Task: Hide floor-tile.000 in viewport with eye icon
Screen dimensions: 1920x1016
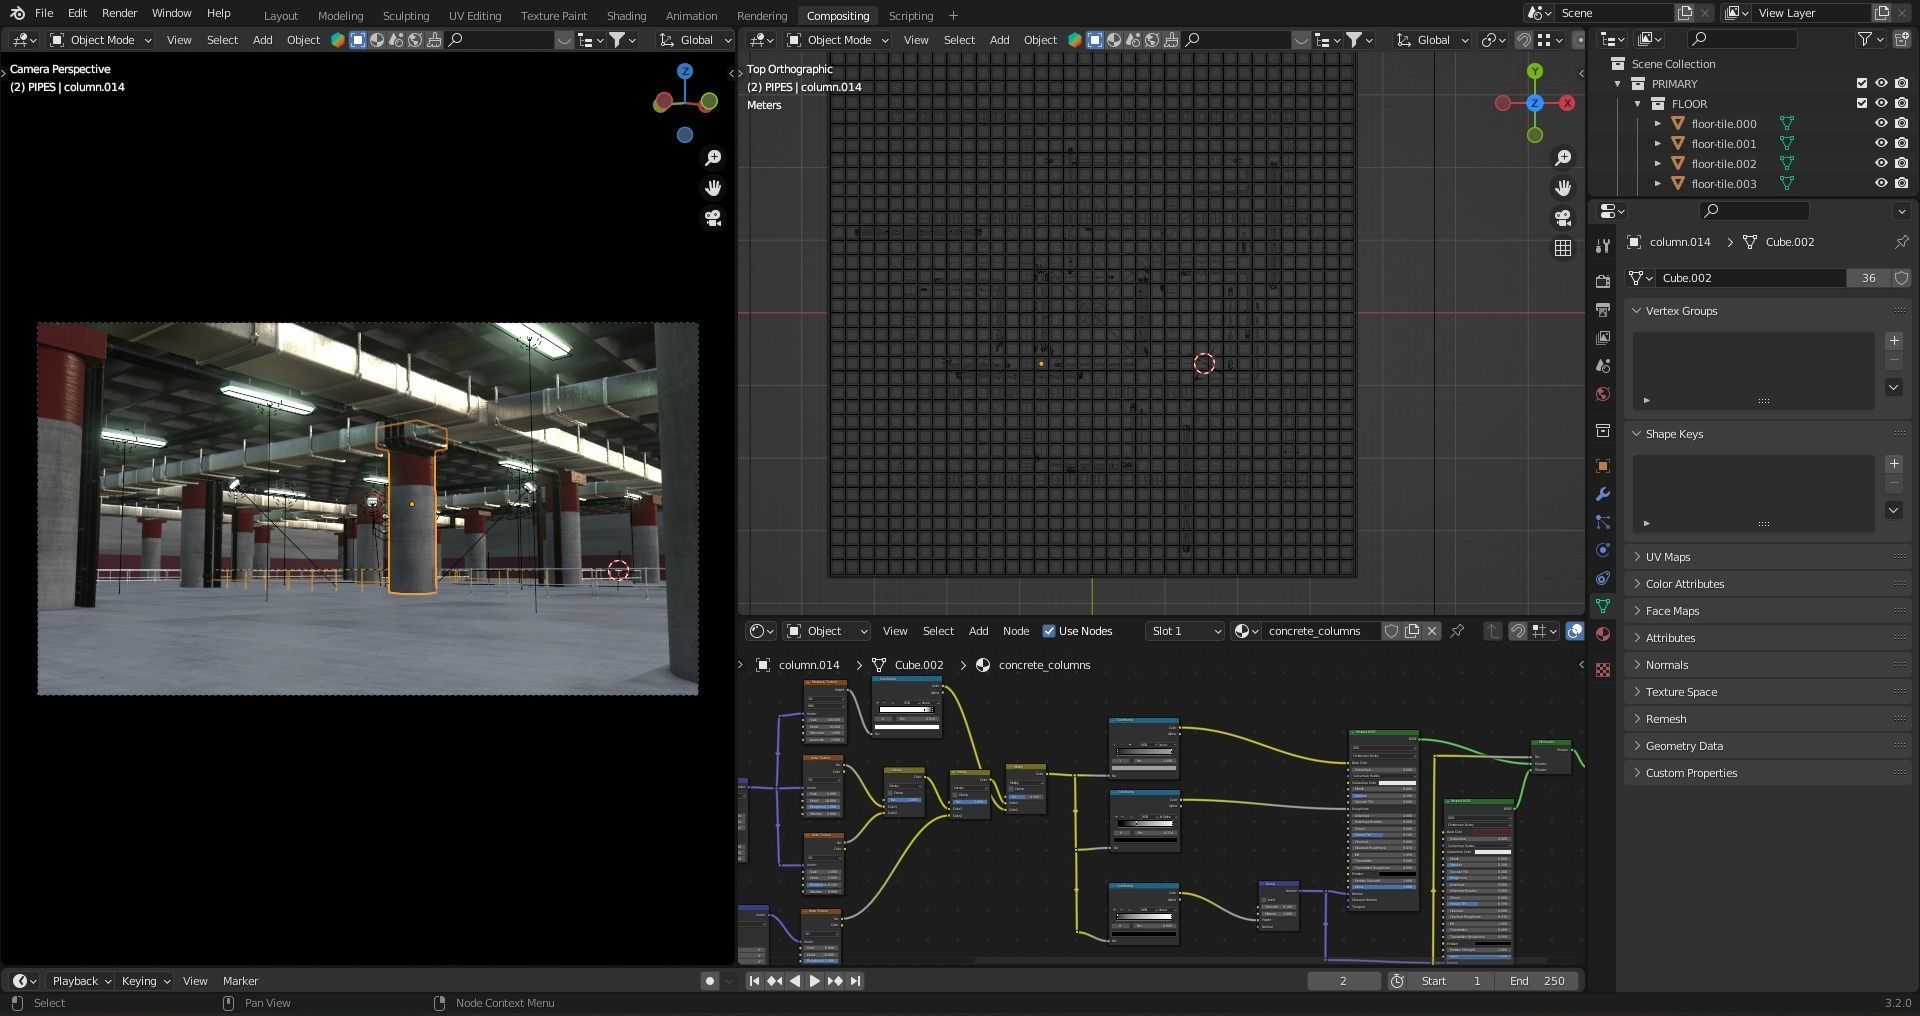Action: click(x=1881, y=124)
